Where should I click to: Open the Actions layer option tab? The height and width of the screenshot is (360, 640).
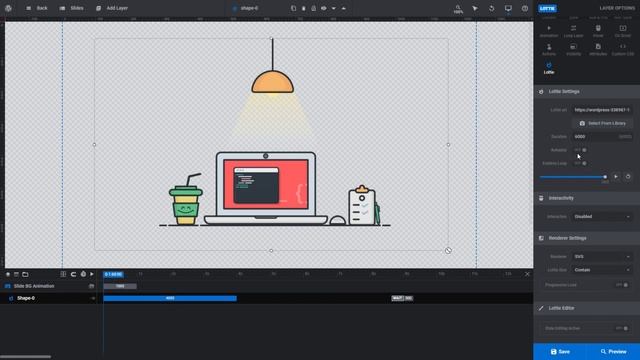tap(549, 49)
